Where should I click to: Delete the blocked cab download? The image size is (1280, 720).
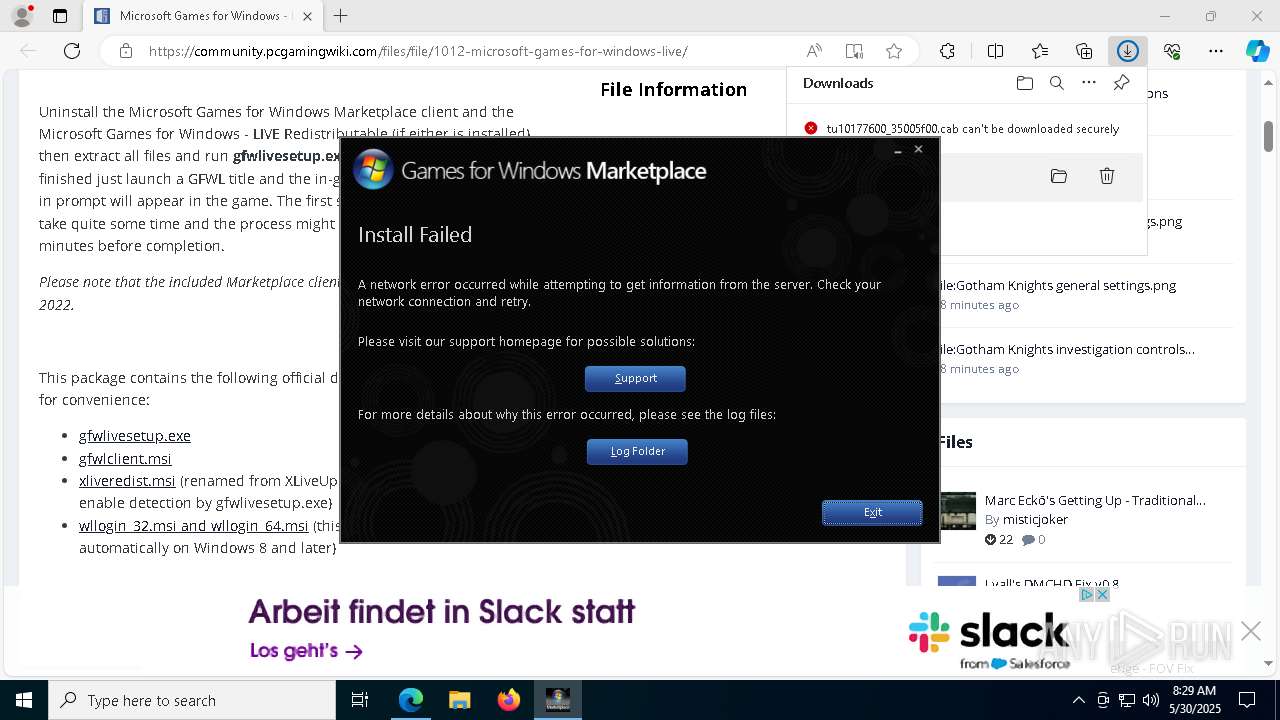point(1107,176)
